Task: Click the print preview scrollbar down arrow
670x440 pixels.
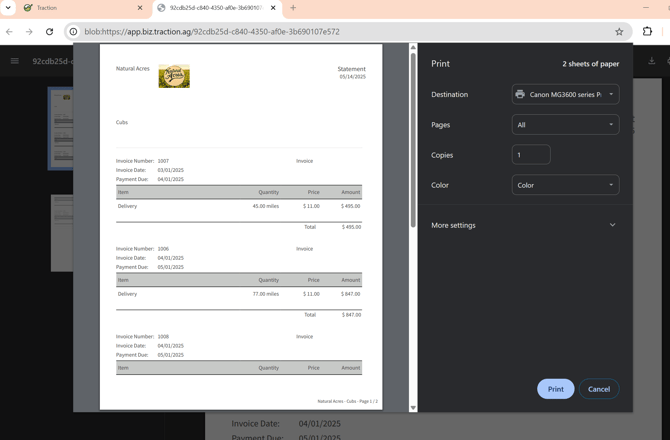Action: click(x=413, y=407)
